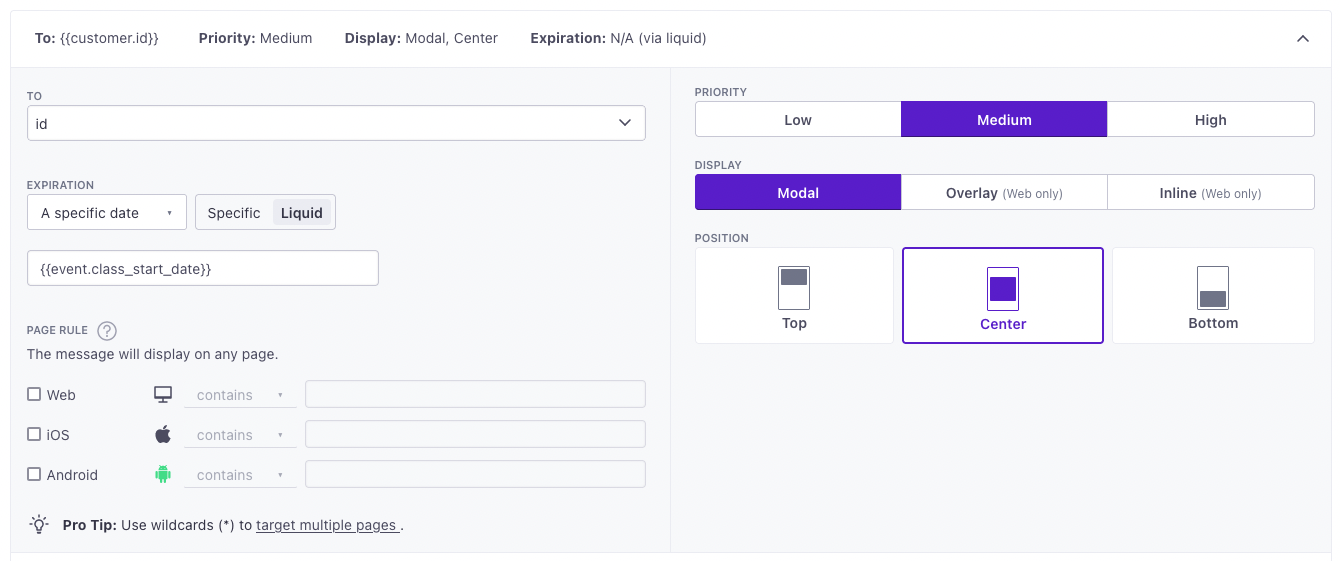Set priority to Medium
1340x561 pixels.
click(1004, 119)
